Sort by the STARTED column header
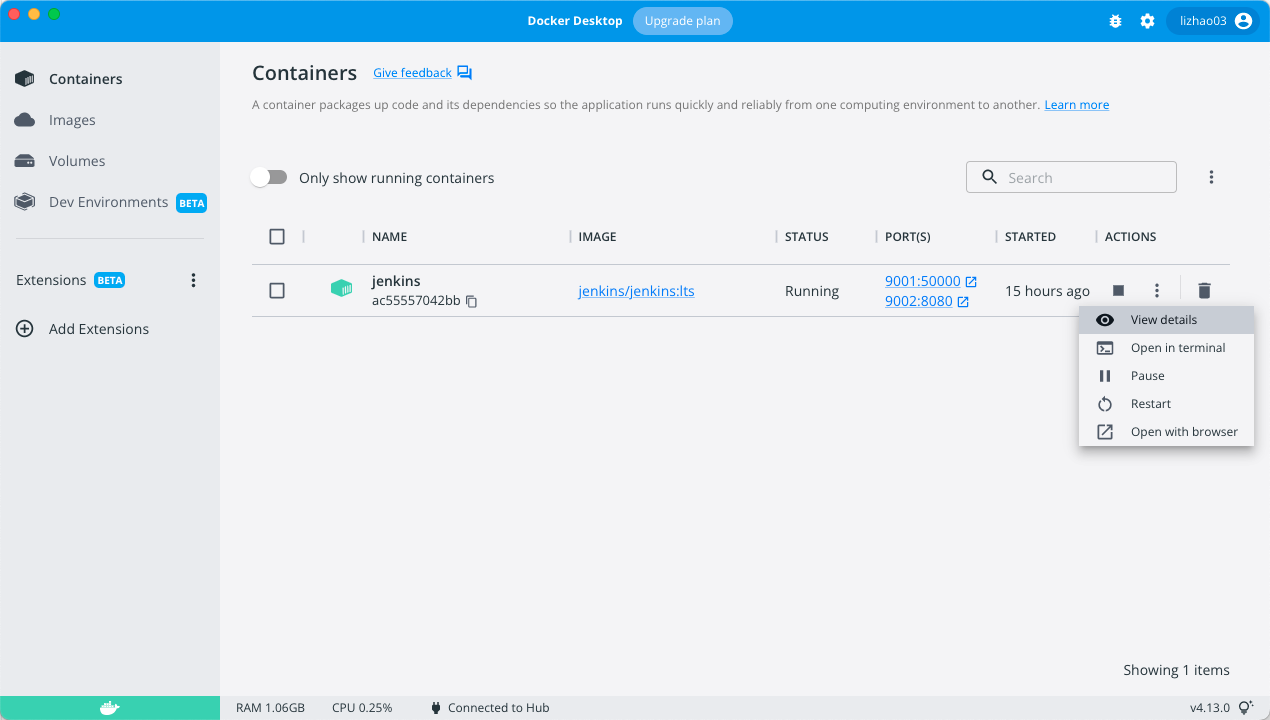Image resolution: width=1270 pixels, height=720 pixels. [x=1030, y=237]
